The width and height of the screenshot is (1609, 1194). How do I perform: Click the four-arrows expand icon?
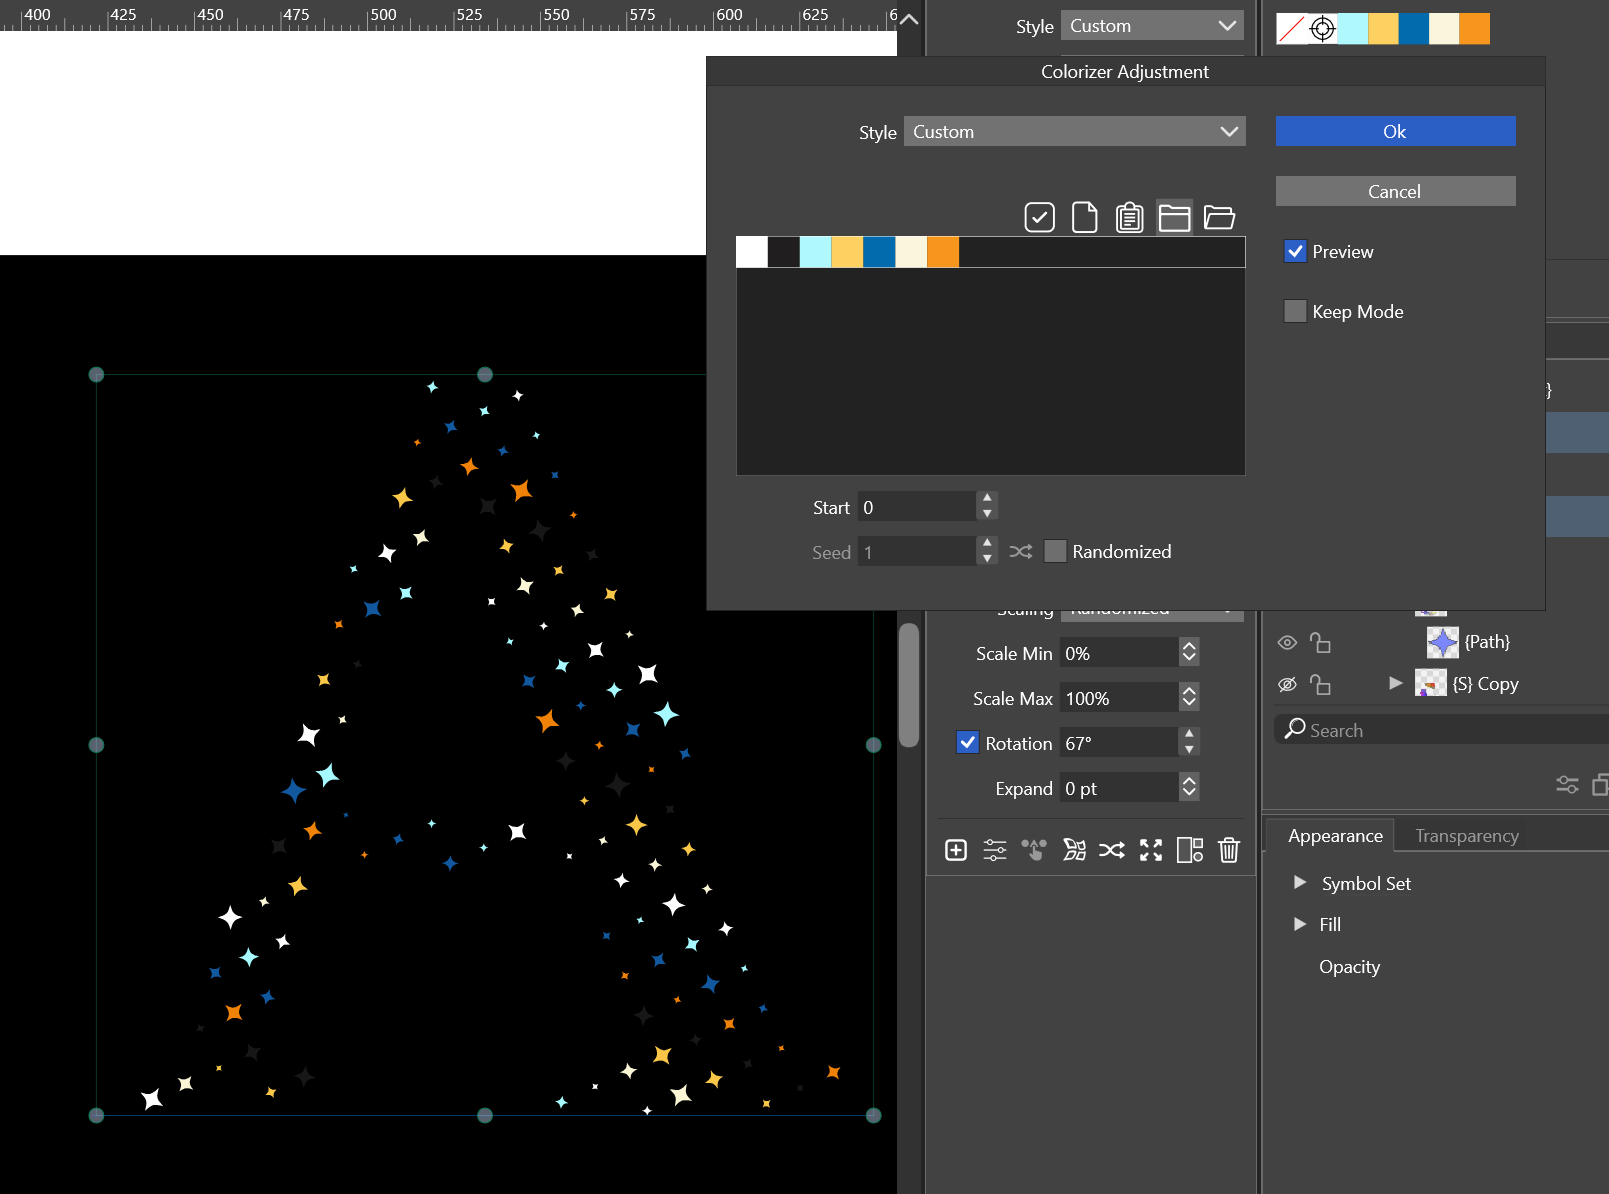click(1151, 850)
